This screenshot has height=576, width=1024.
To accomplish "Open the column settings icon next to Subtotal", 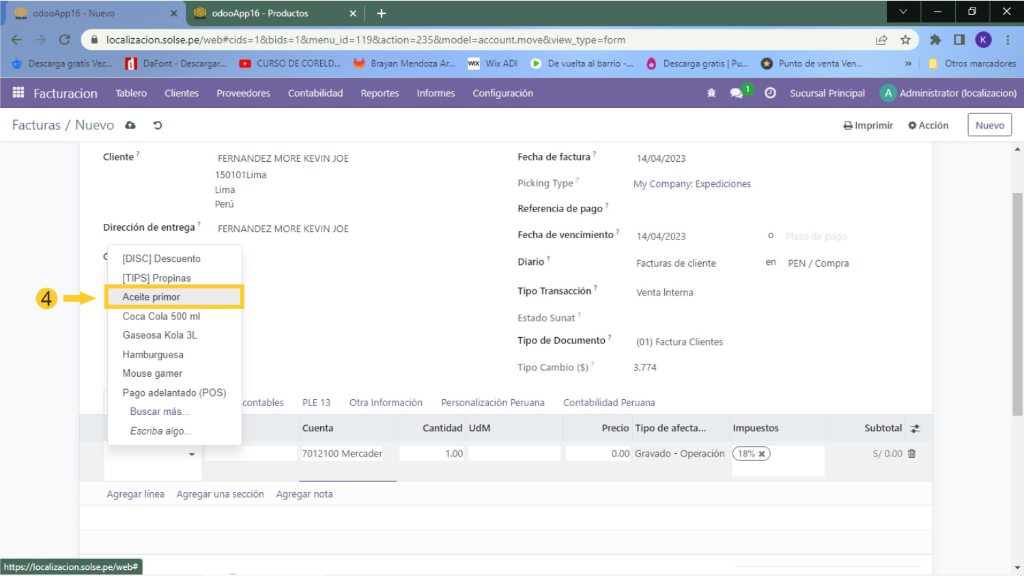I will [x=914, y=428].
